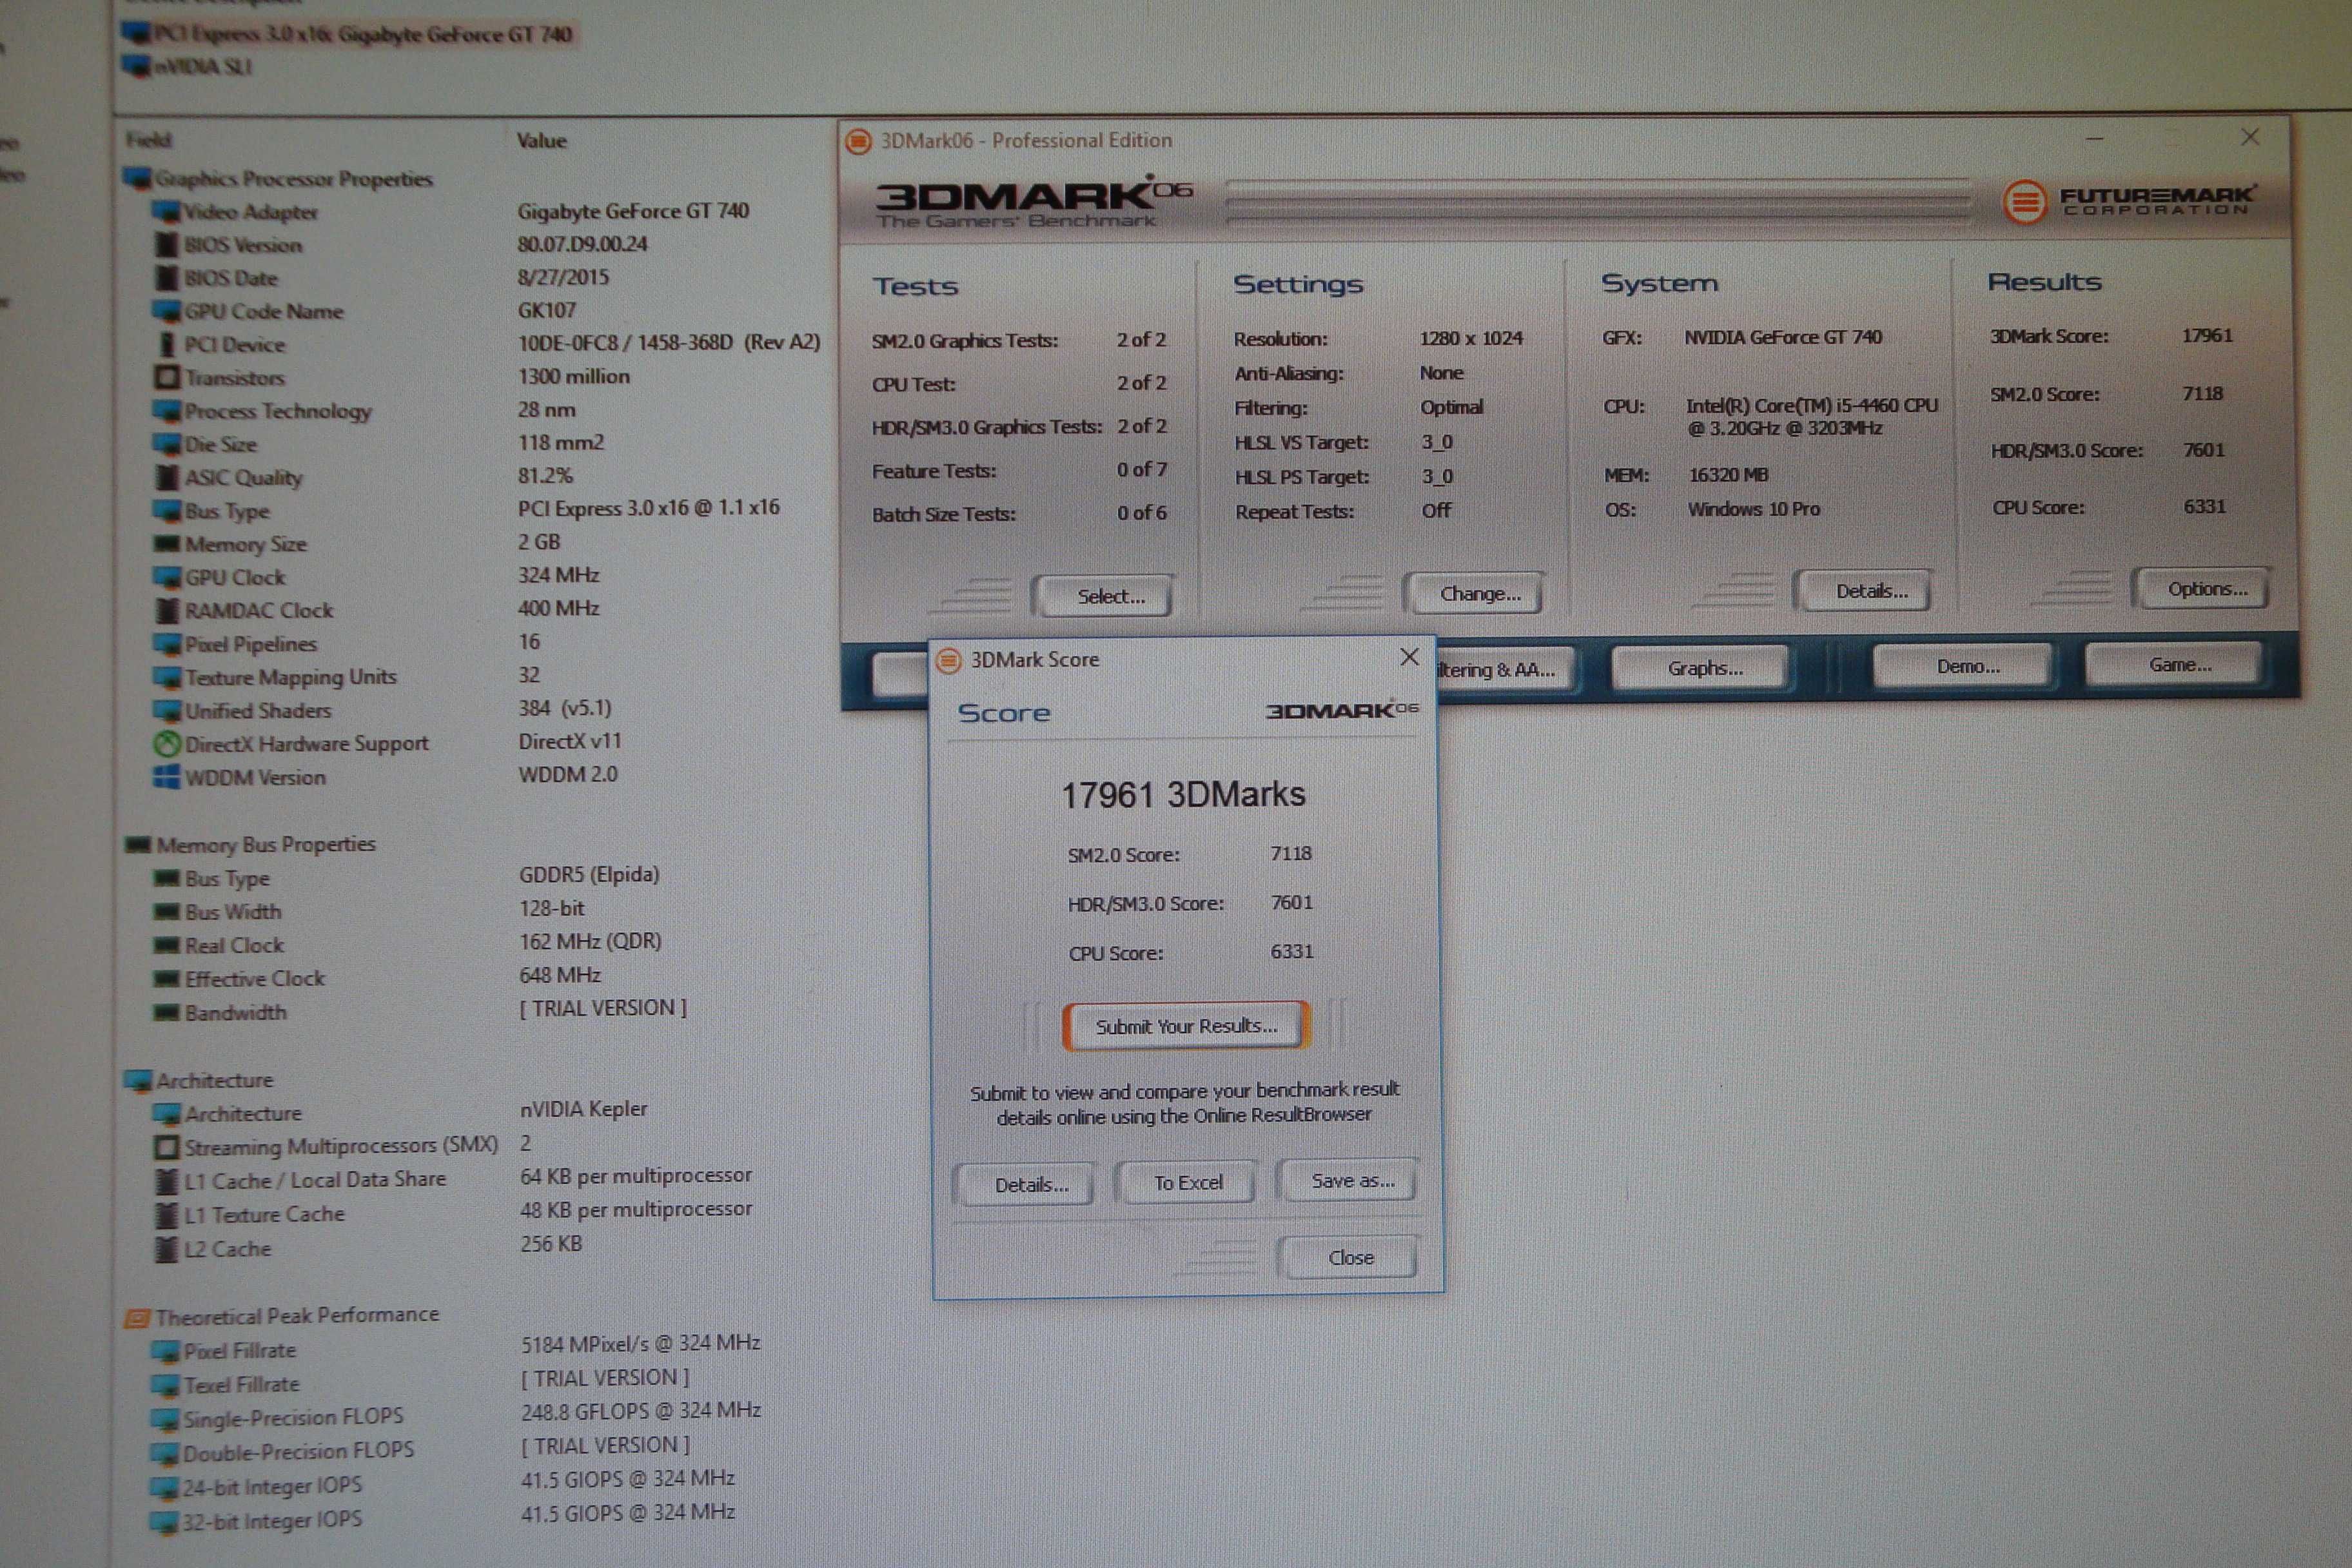2352x1568 pixels.
Task: Click the Memory Bus Properties header icon
Action: pyautogui.click(x=137, y=845)
